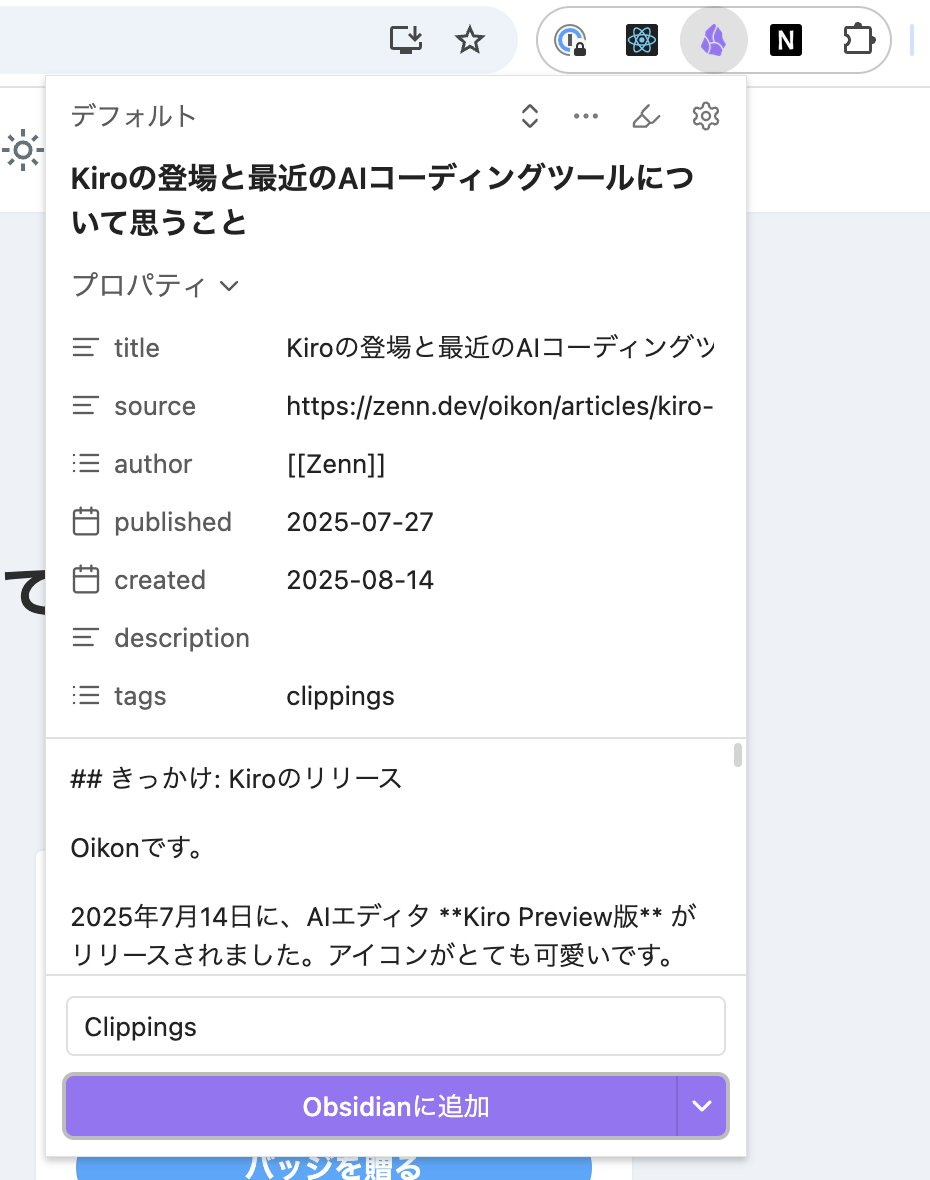Switch template with the up-down chevron selector
This screenshot has height=1180, width=930.
point(530,117)
